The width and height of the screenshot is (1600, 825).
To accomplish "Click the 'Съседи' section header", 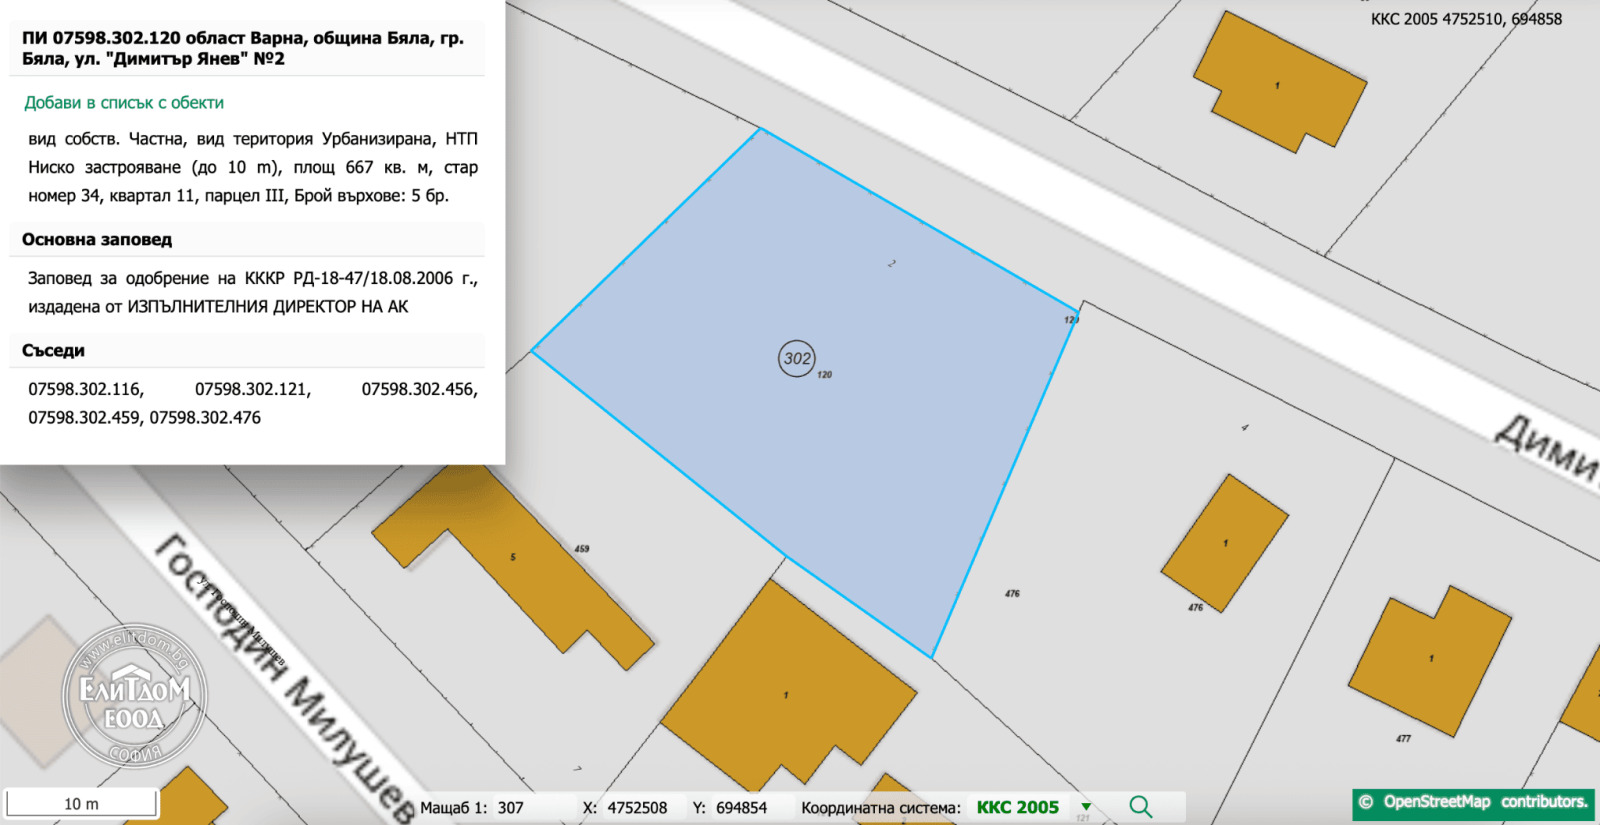I will [x=53, y=351].
